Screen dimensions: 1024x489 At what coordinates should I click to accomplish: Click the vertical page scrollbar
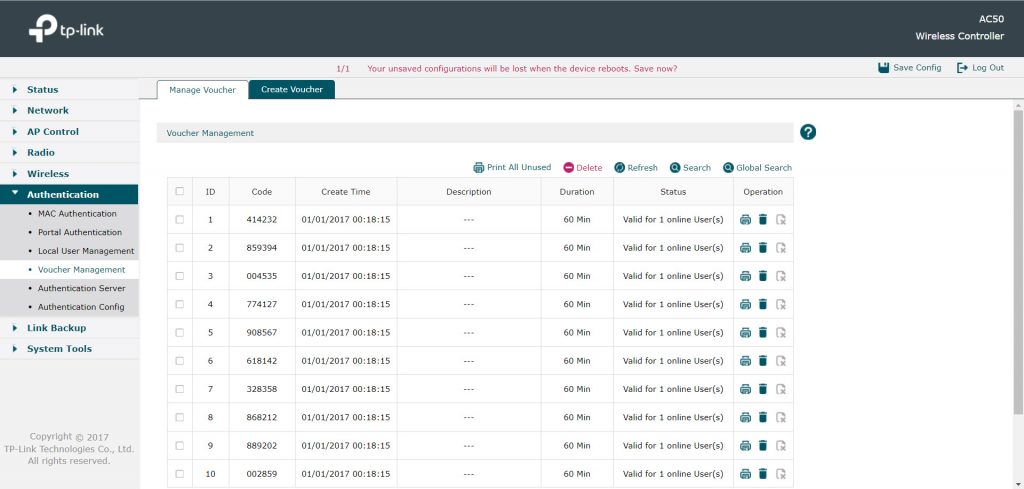1018,260
